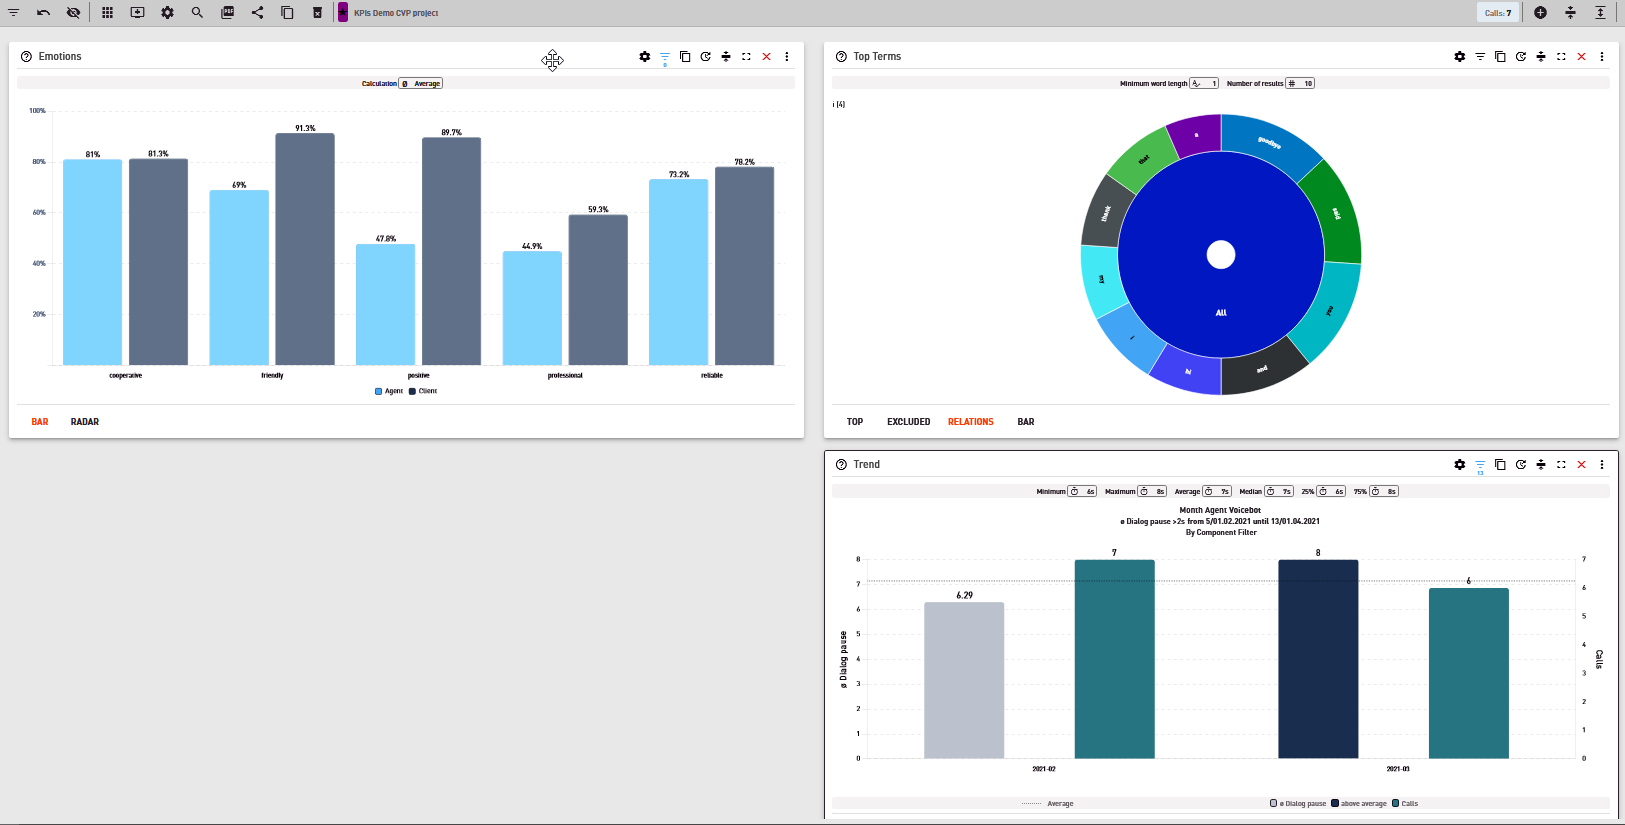Collapse the Top Terms widget vertically
This screenshot has width=1625, height=825.
coord(1541,57)
